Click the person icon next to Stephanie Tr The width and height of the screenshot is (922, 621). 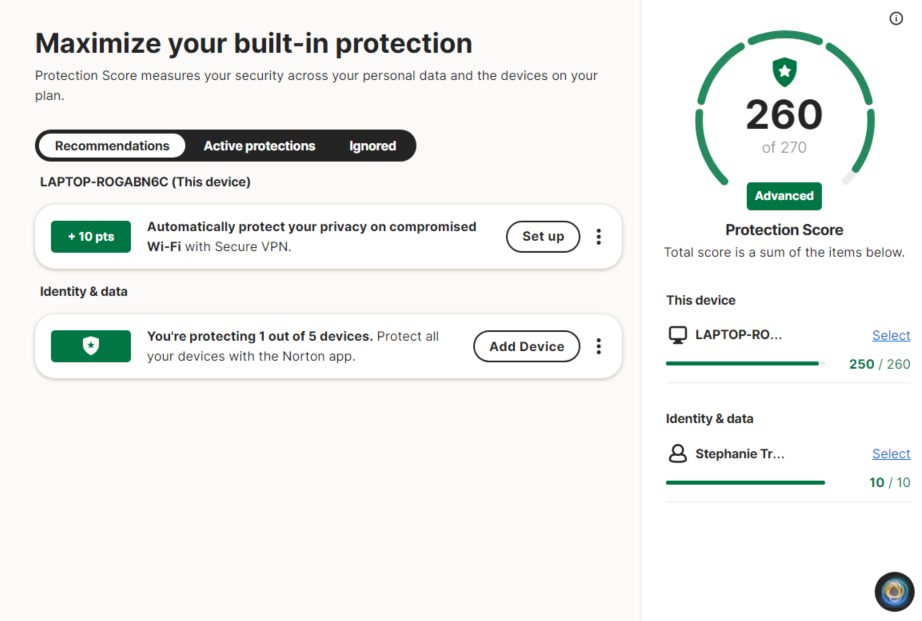tap(678, 453)
